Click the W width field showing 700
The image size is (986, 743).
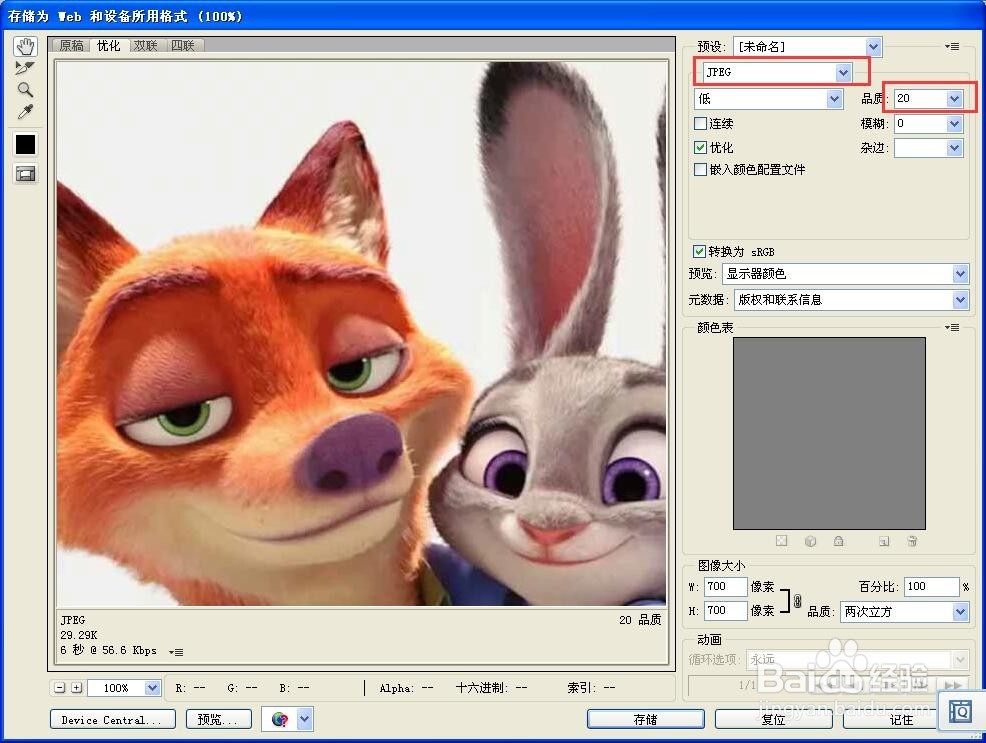point(725,586)
